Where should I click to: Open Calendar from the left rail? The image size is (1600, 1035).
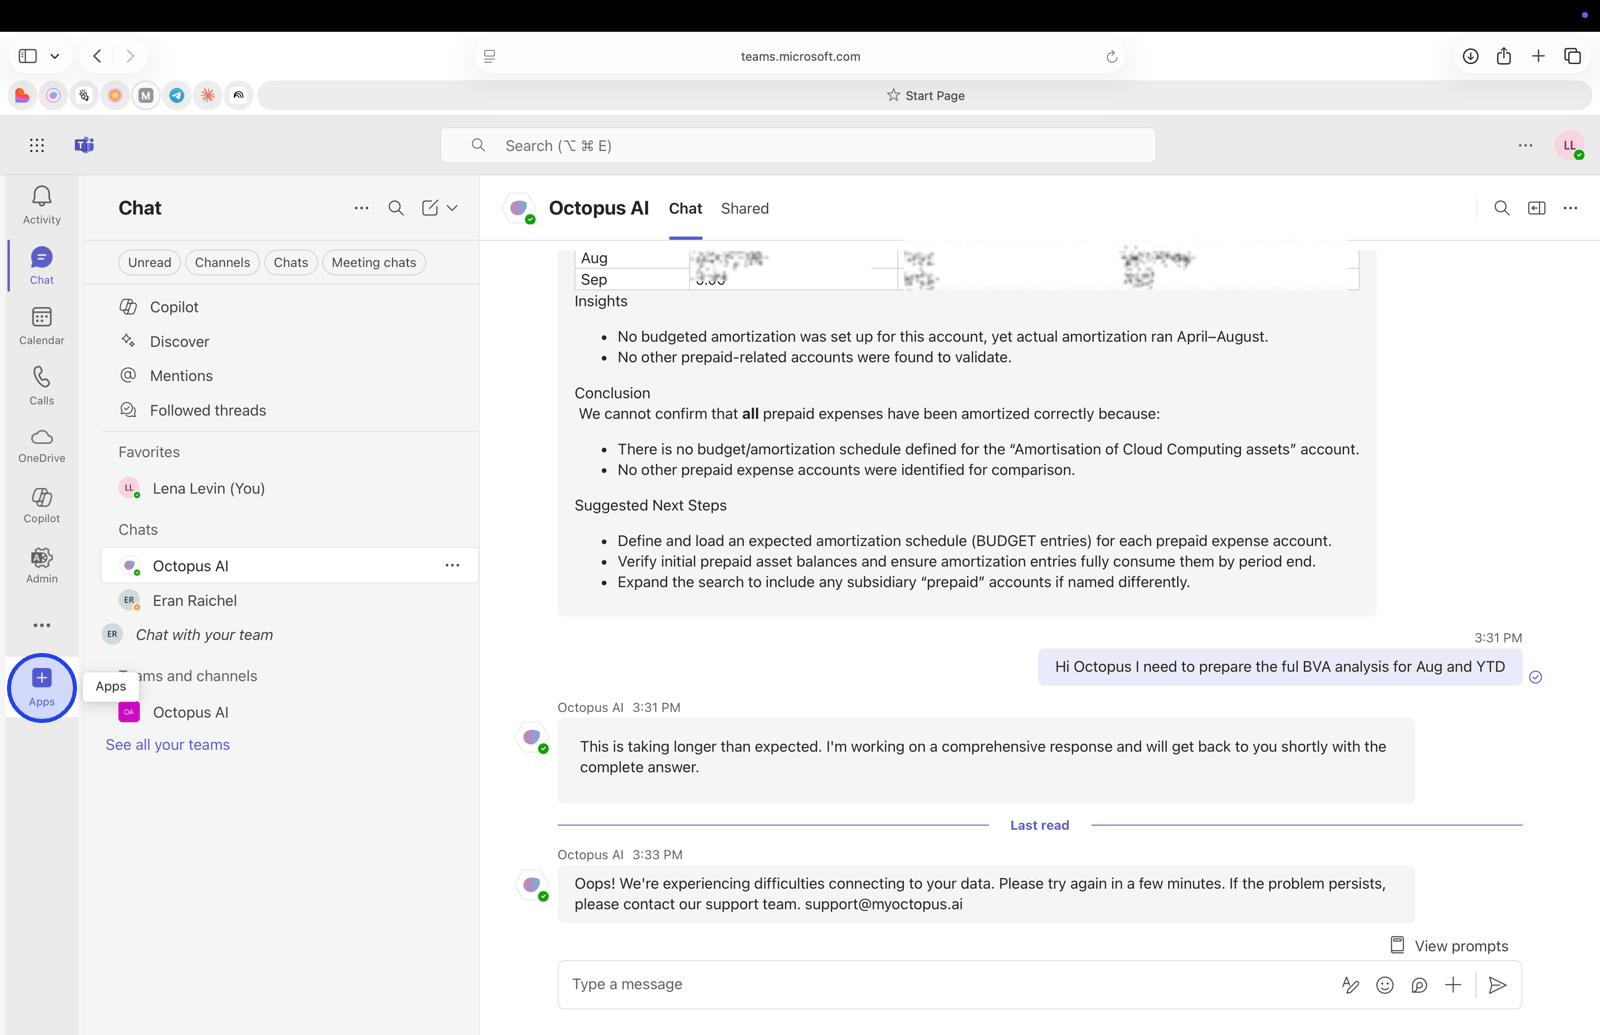(41, 325)
